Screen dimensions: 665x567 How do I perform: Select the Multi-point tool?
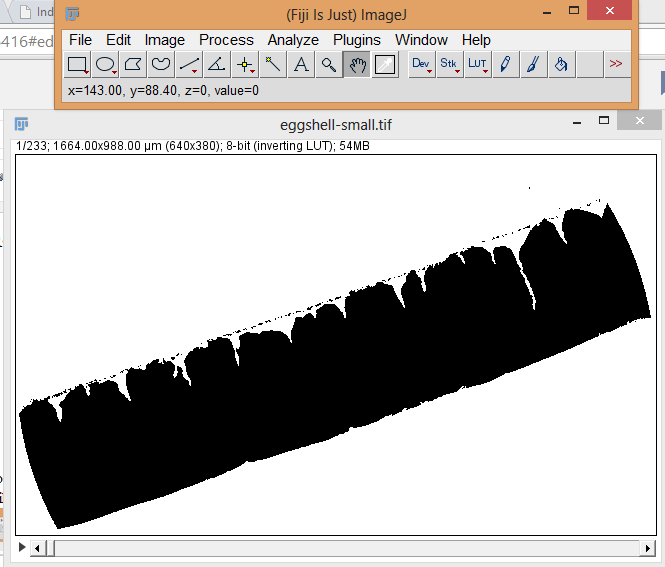click(245, 64)
